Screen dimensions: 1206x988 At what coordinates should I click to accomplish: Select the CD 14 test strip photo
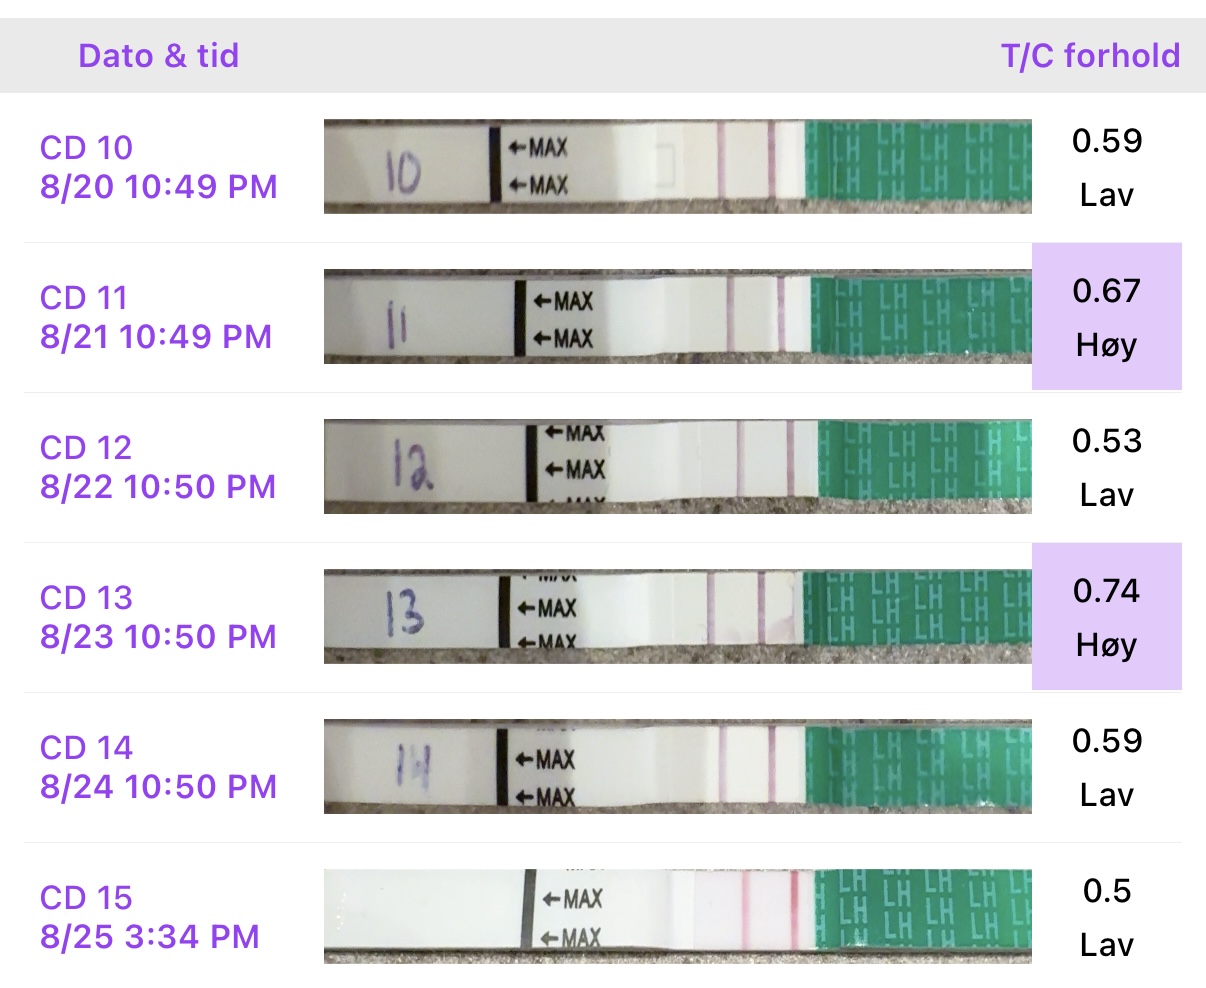click(x=677, y=767)
